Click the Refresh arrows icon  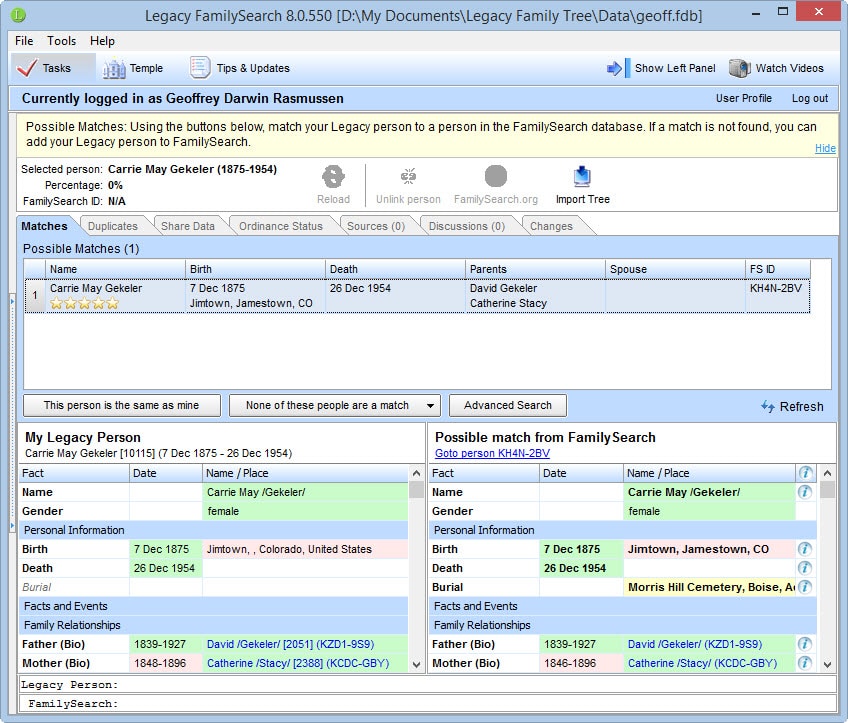[x=767, y=406]
